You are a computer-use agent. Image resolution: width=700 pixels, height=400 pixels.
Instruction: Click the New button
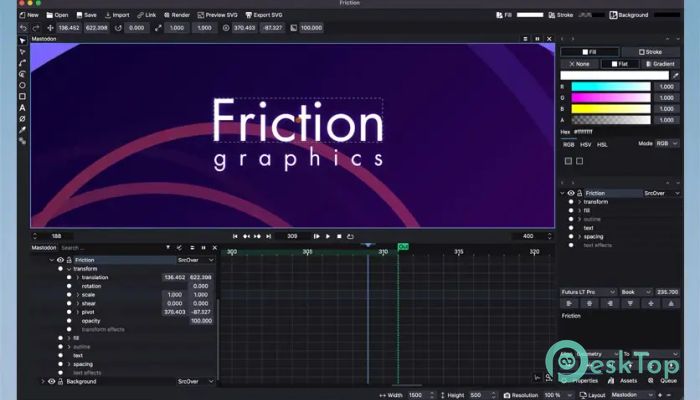coord(29,15)
